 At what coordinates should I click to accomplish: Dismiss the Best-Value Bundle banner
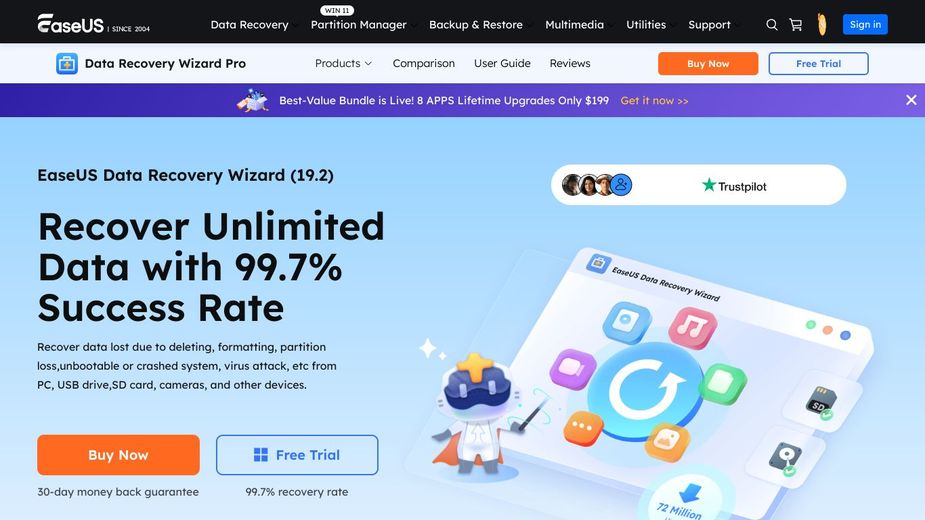(x=911, y=100)
